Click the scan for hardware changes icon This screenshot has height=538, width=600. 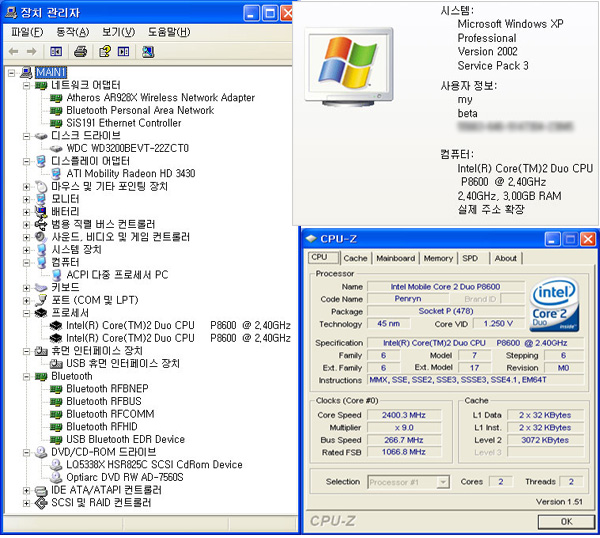148,52
